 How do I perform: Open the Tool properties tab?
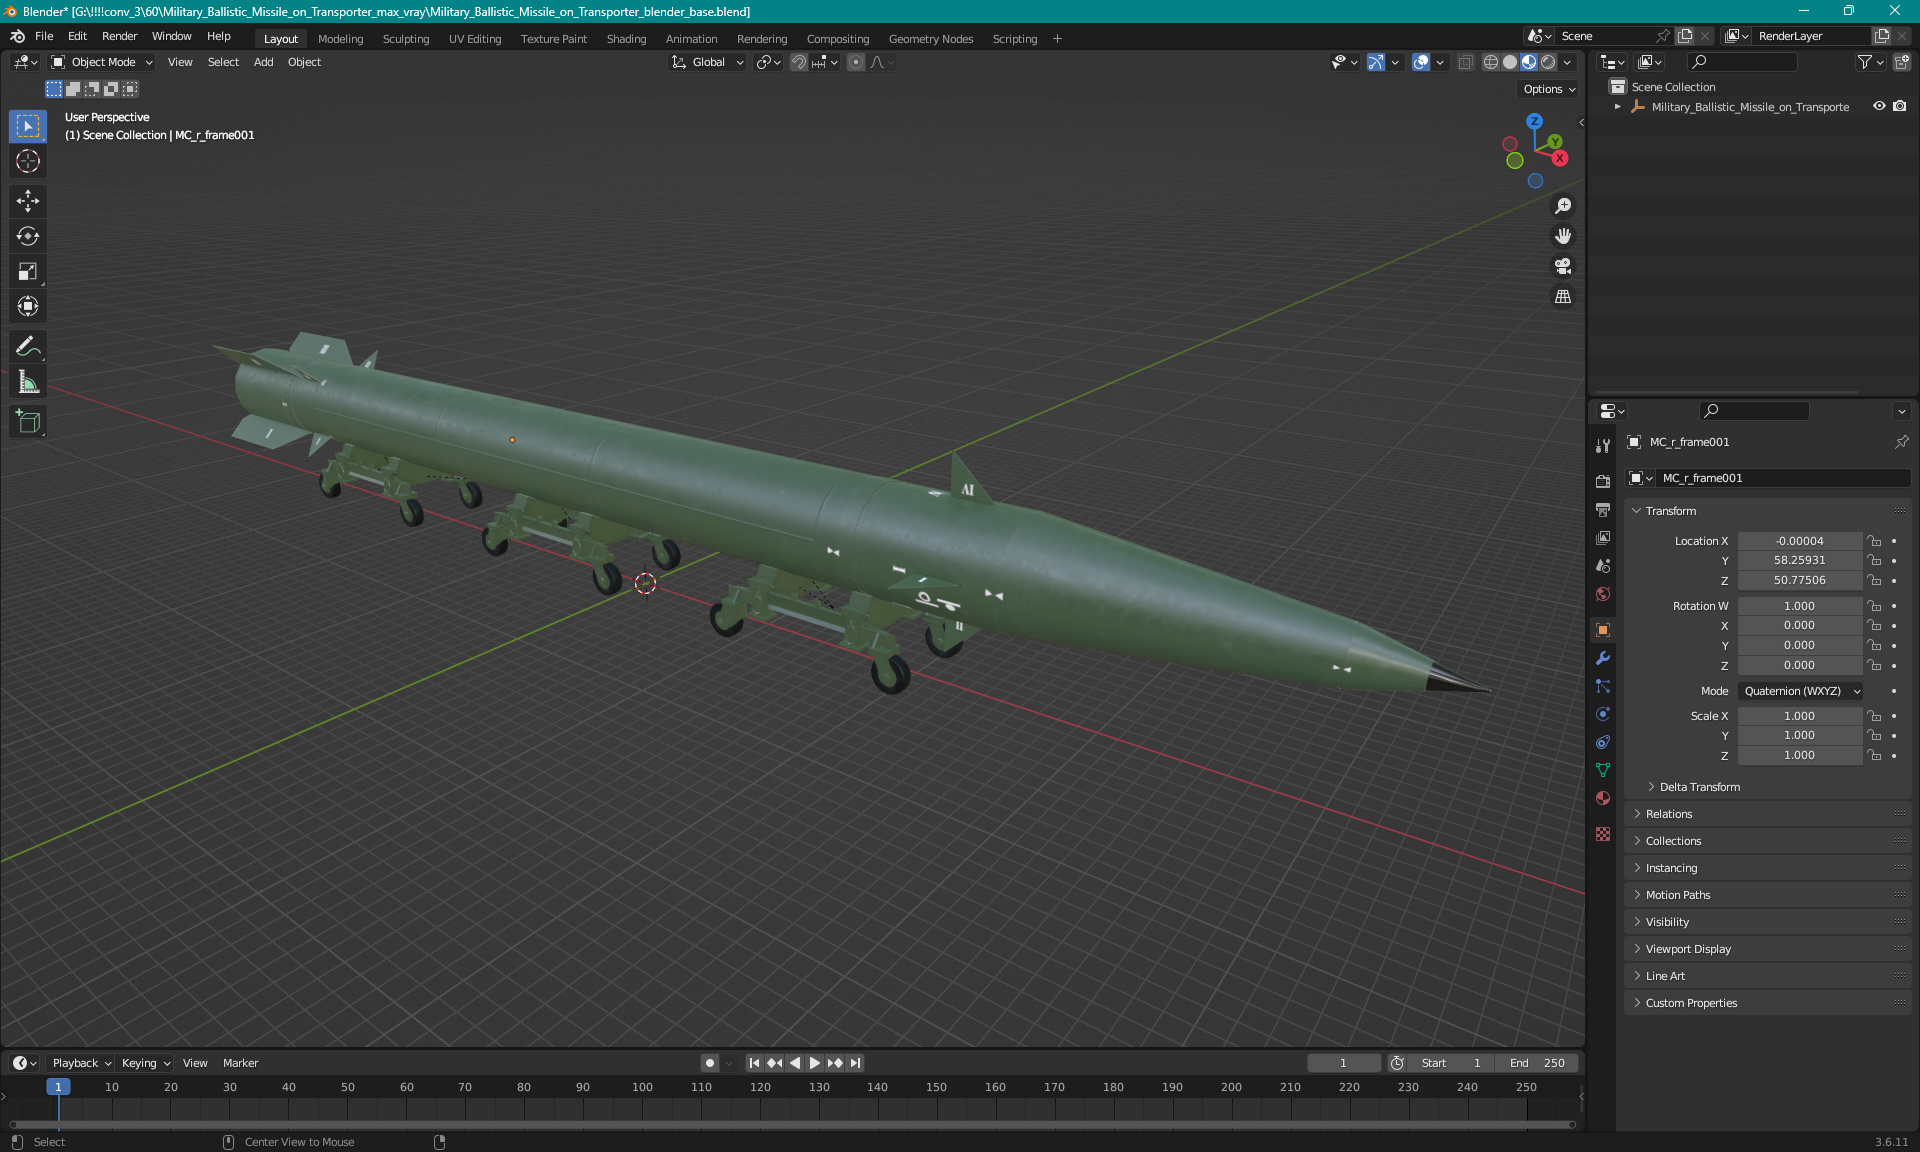[1603, 446]
